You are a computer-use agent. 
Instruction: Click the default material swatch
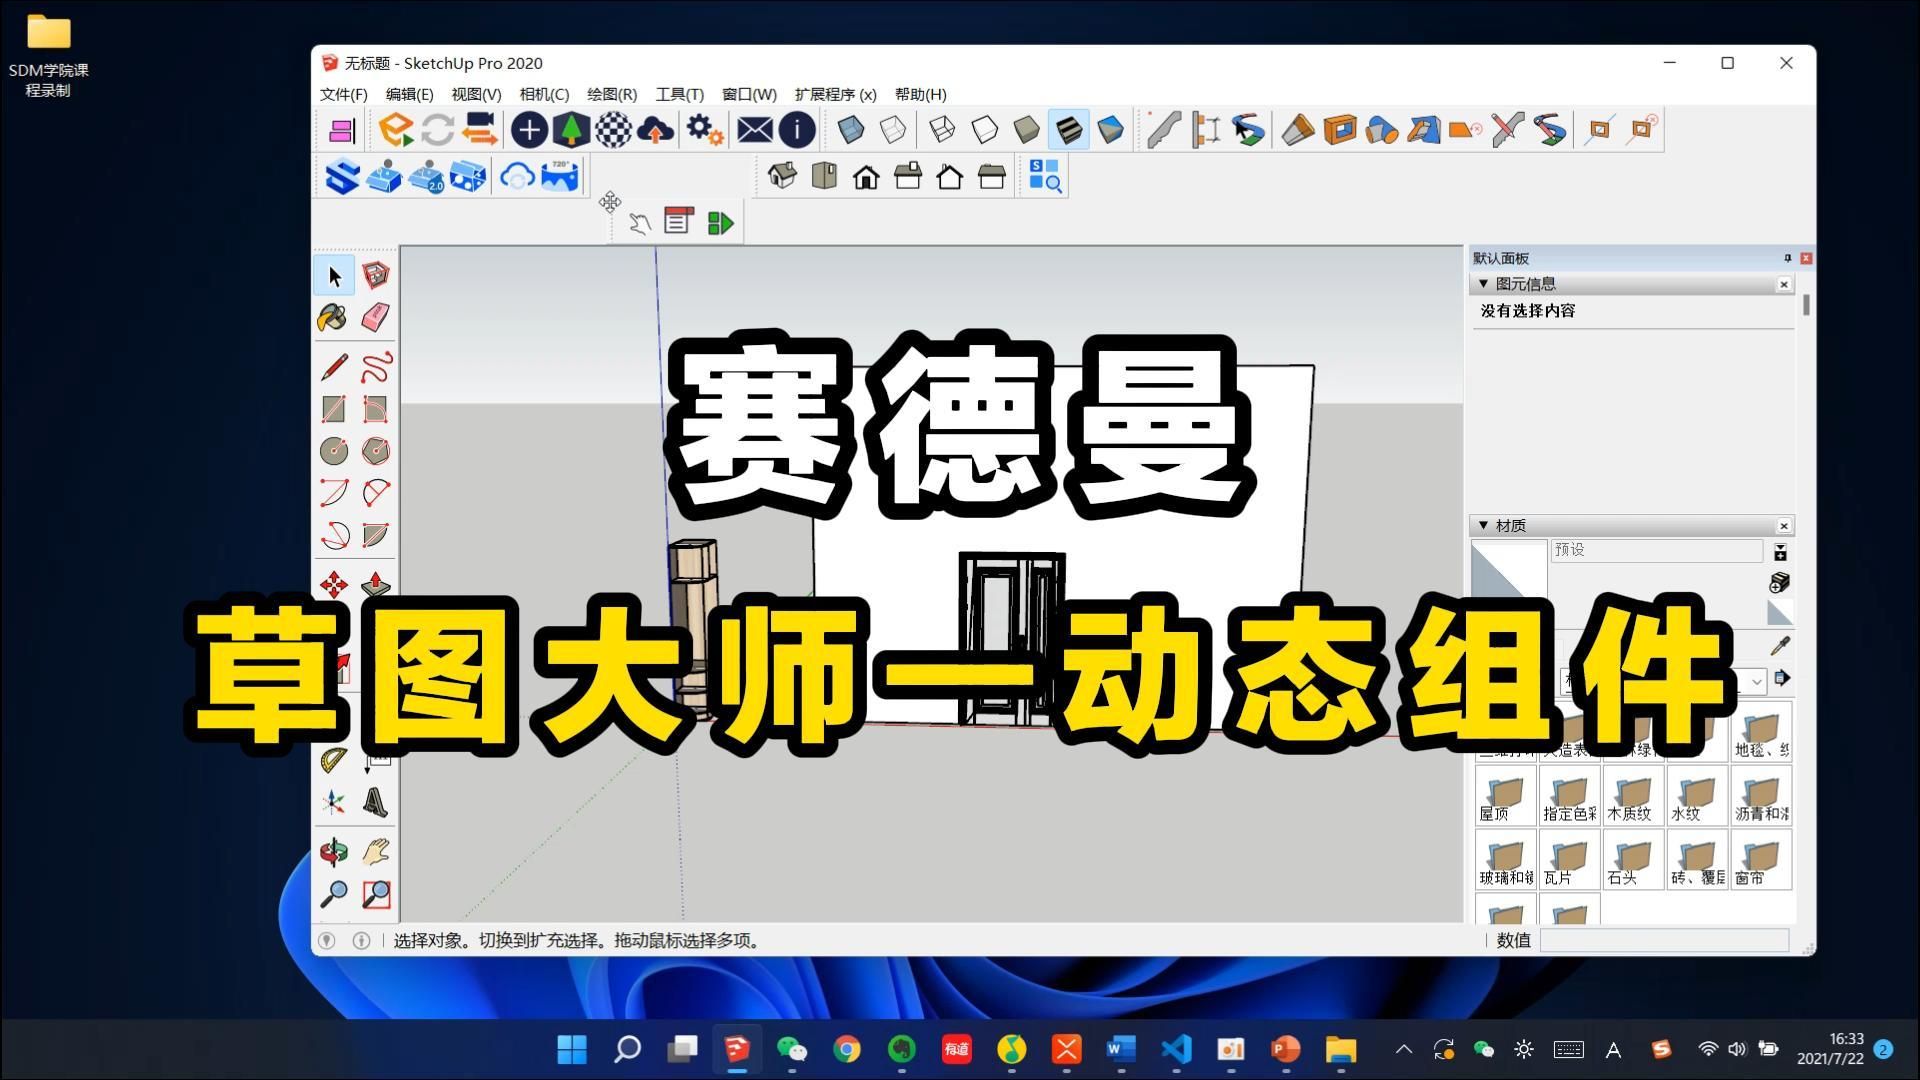click(1780, 612)
